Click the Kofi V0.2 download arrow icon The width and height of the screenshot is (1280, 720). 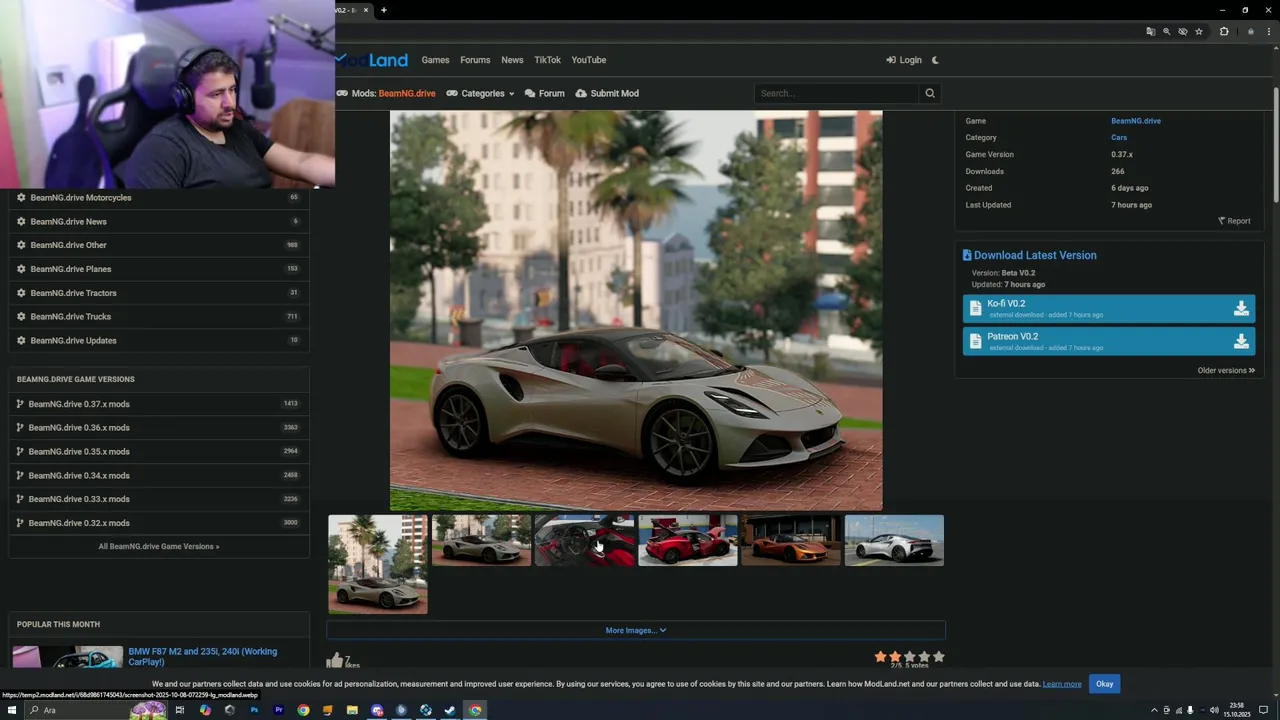tap(1241, 309)
